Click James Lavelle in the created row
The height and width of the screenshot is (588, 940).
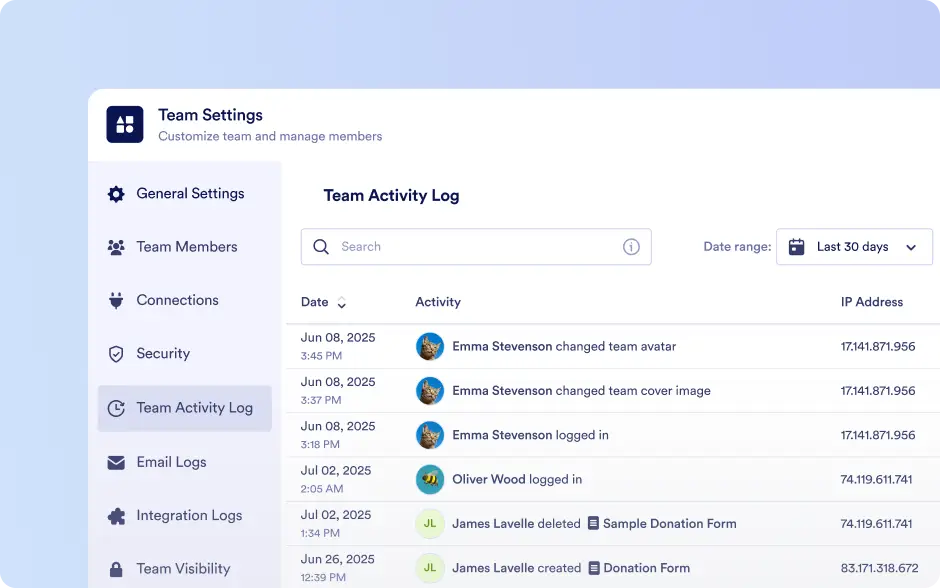pos(493,568)
